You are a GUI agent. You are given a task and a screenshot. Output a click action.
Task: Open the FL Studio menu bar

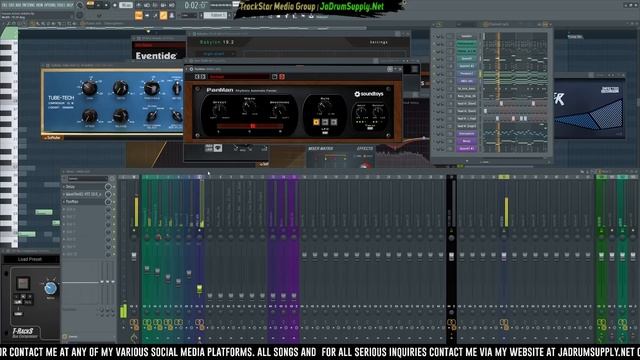(x=38, y=5)
